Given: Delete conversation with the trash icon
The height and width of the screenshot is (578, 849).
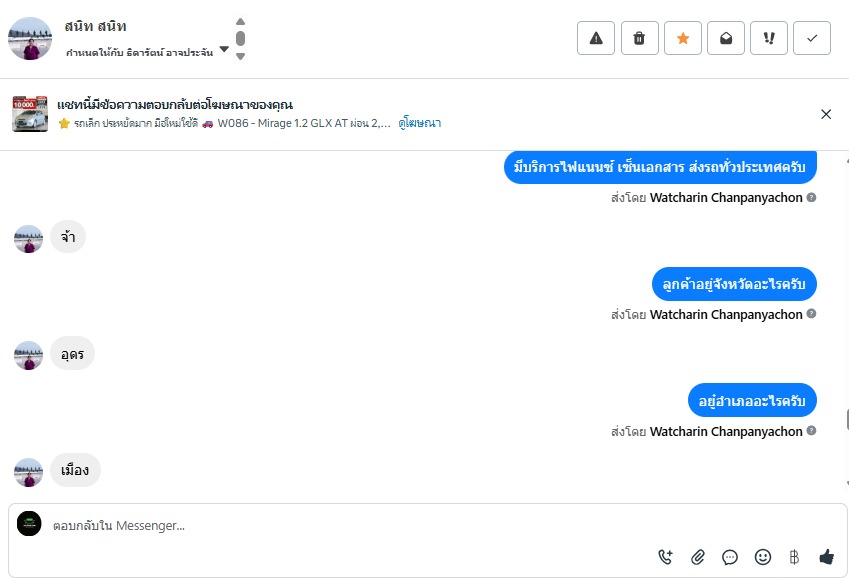Looking at the screenshot, I should (639, 38).
